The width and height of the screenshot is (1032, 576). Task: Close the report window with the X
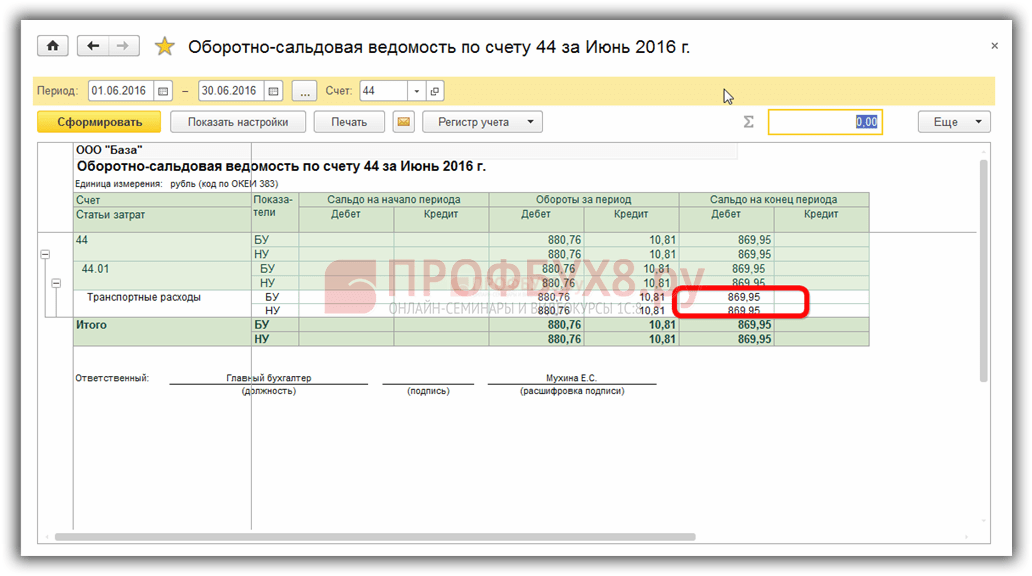(994, 46)
